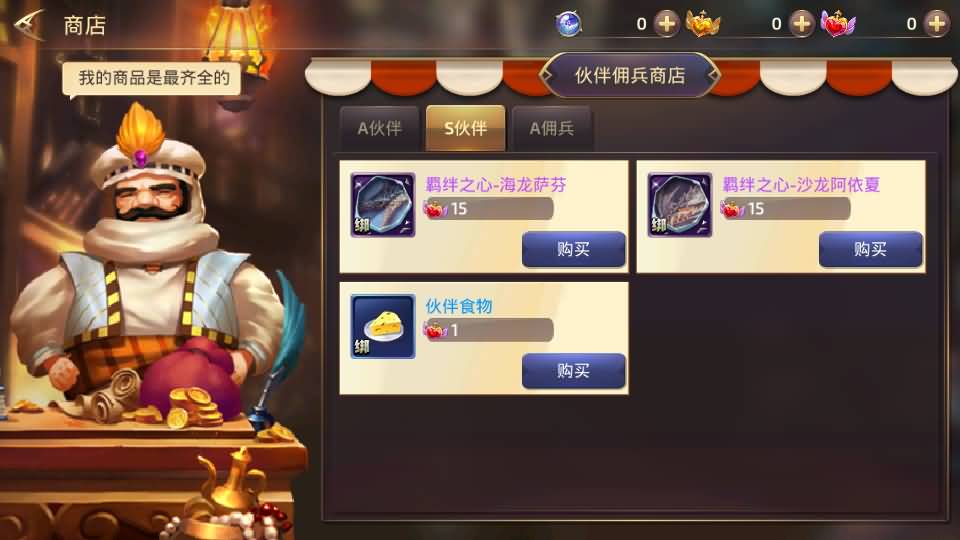The height and width of the screenshot is (540, 960).
Task: Switch to the A佣兵 tab
Action: tap(552, 129)
